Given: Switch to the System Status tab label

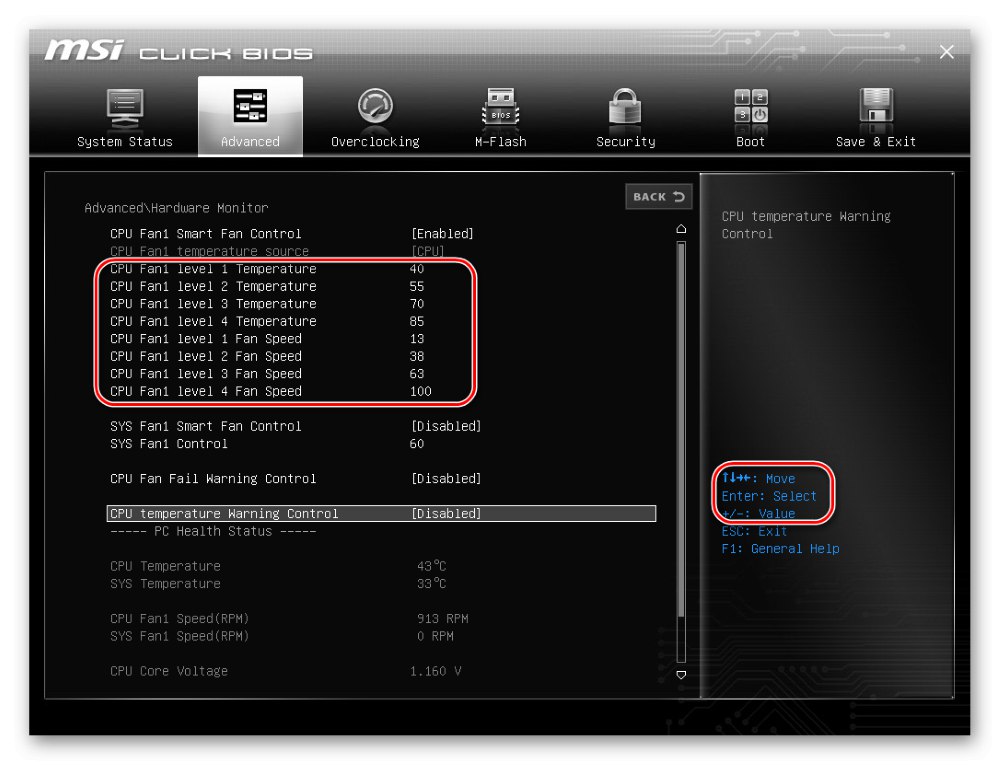Looking at the screenshot, I should [x=125, y=142].
